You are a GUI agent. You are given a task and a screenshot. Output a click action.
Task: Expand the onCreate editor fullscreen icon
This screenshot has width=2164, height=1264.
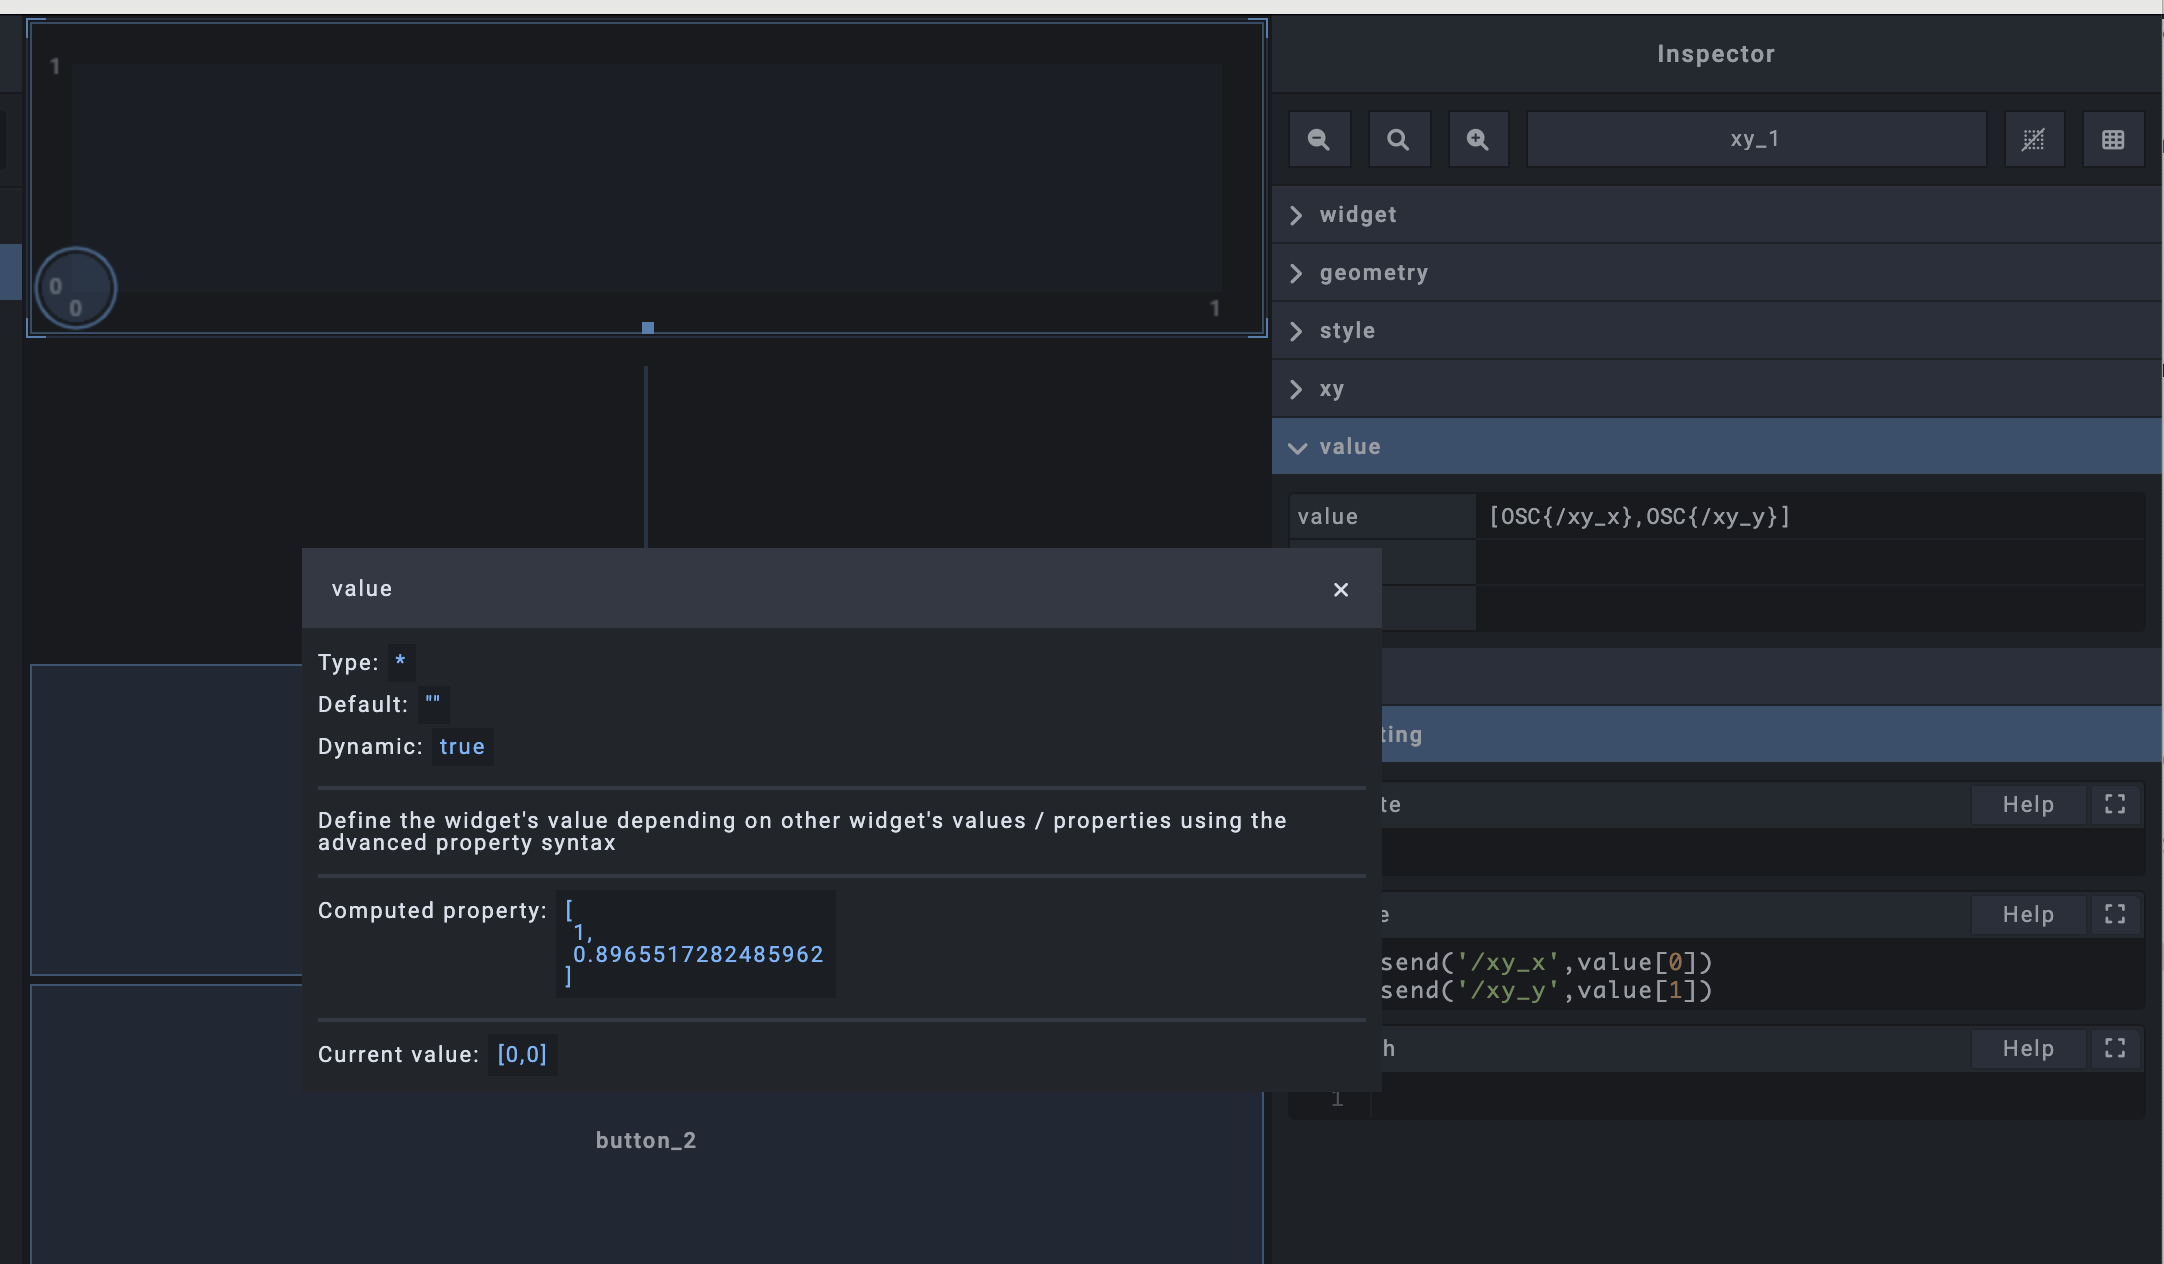click(x=2114, y=805)
